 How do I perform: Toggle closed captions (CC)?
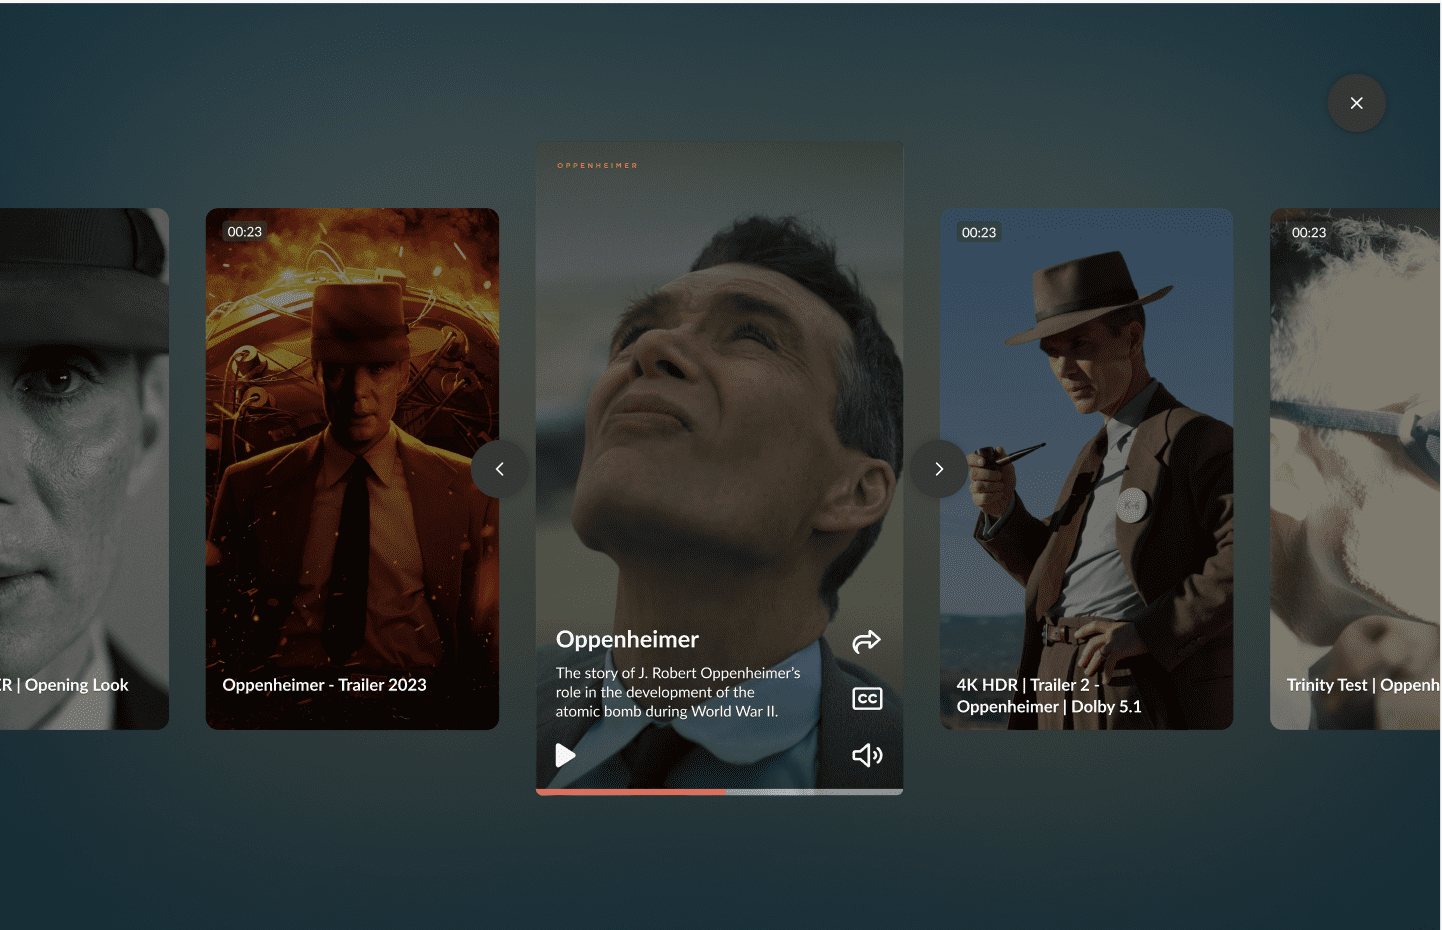pos(867,699)
